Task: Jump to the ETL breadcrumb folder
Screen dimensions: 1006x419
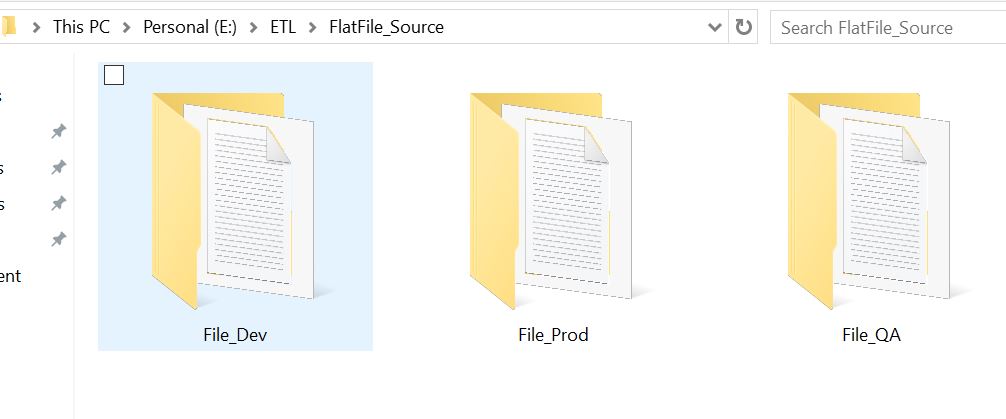Action: (x=283, y=27)
